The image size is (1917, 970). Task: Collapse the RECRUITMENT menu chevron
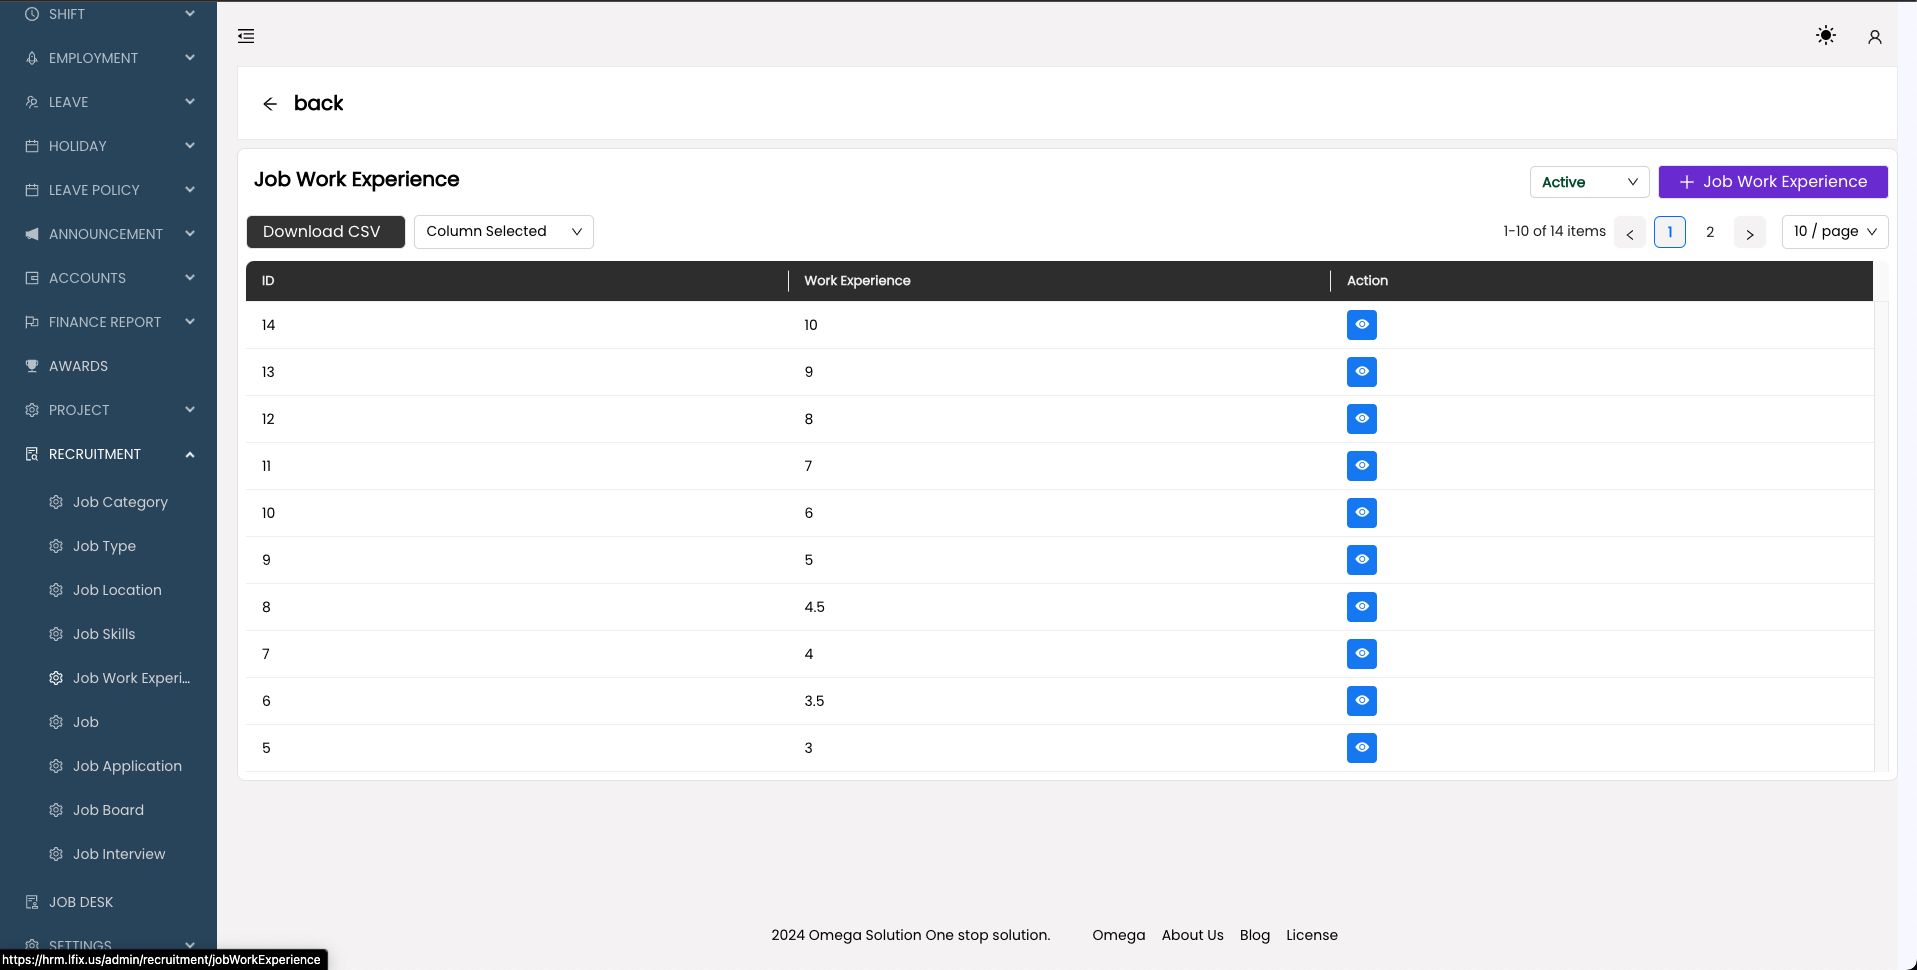190,454
